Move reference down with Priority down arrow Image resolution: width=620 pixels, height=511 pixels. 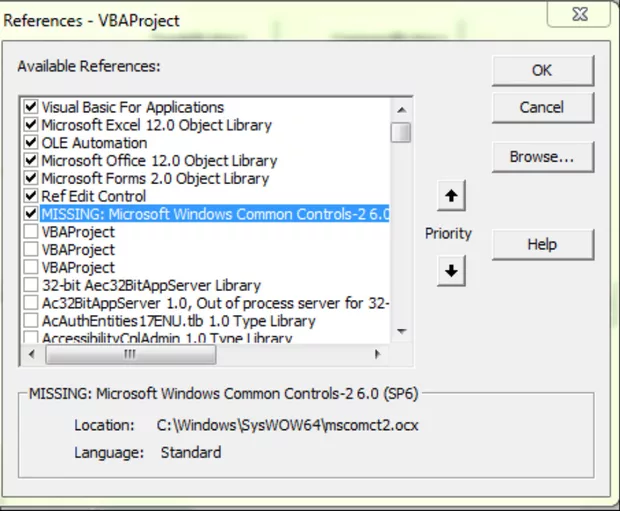point(452,270)
